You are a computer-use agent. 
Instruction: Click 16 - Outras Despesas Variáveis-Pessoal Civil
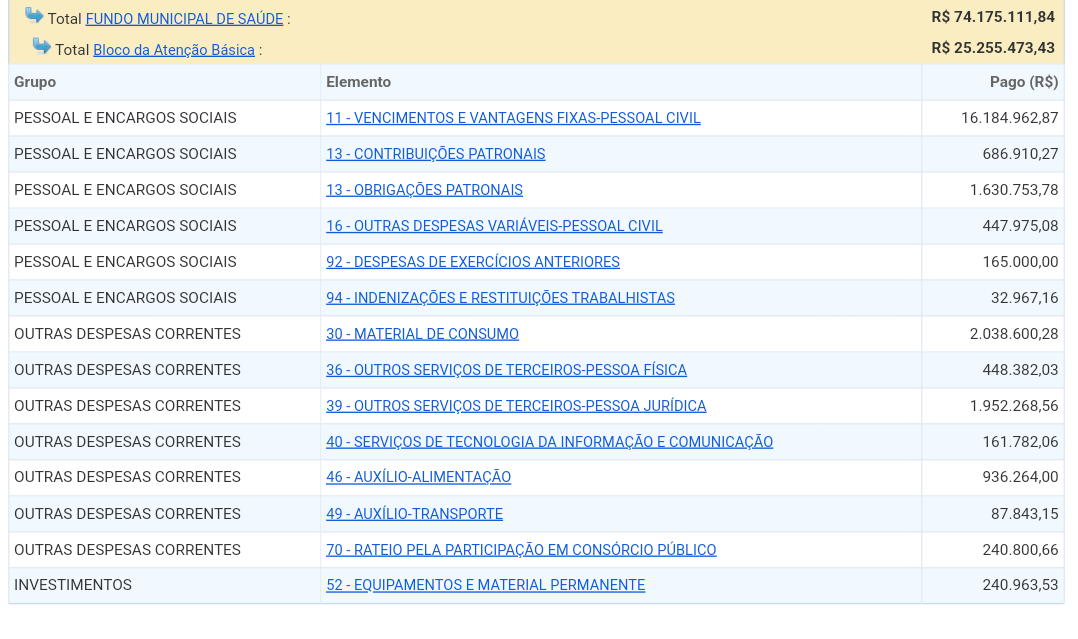(494, 226)
